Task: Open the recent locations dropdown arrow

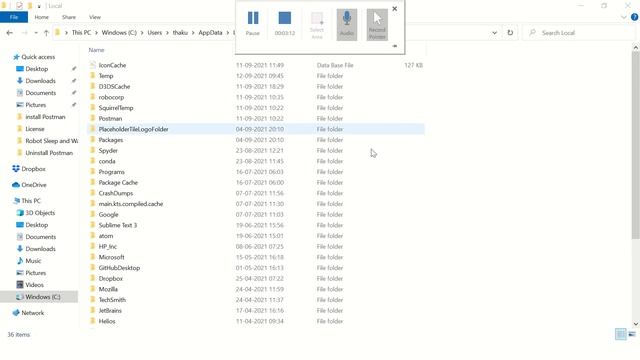Action: point(36,33)
